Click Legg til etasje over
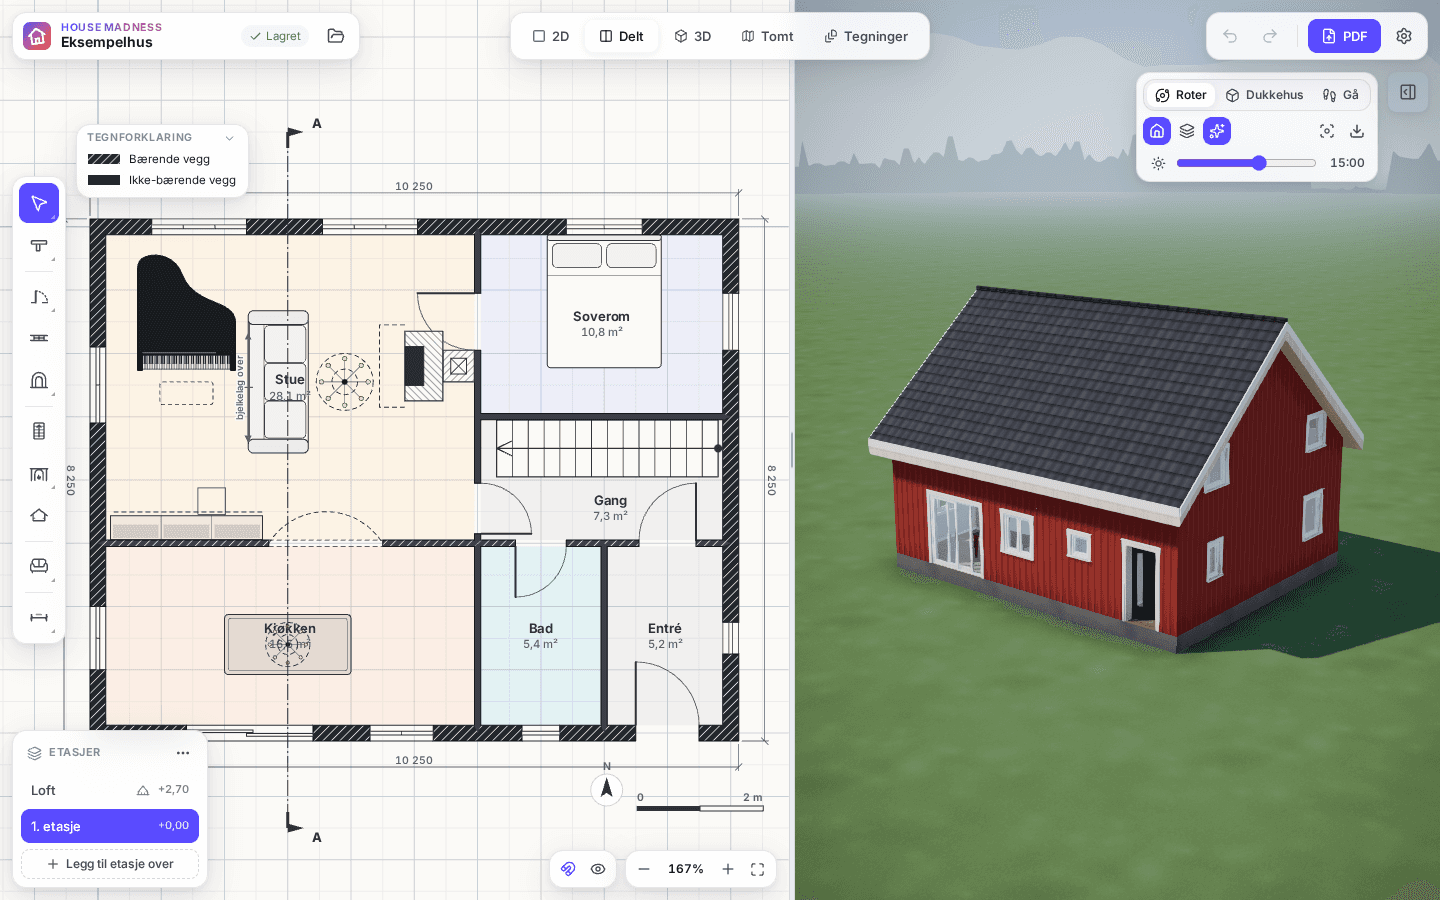This screenshot has width=1440, height=900. [110, 864]
